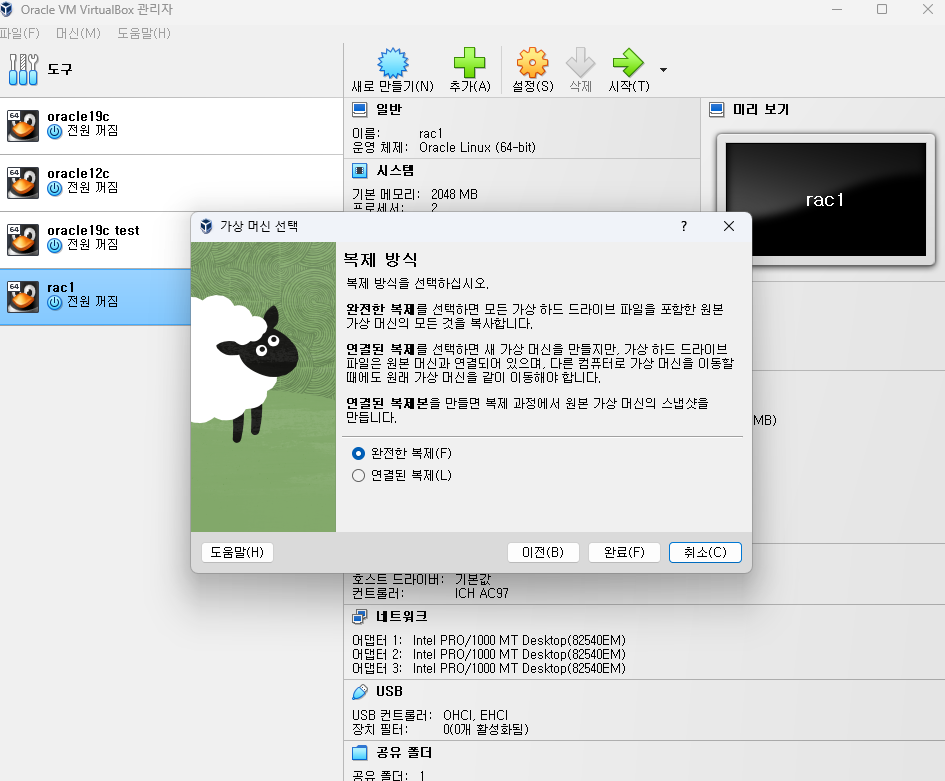Click 'OHCI, EHCI' USB controller value
The height and width of the screenshot is (781, 945).
[476, 715]
